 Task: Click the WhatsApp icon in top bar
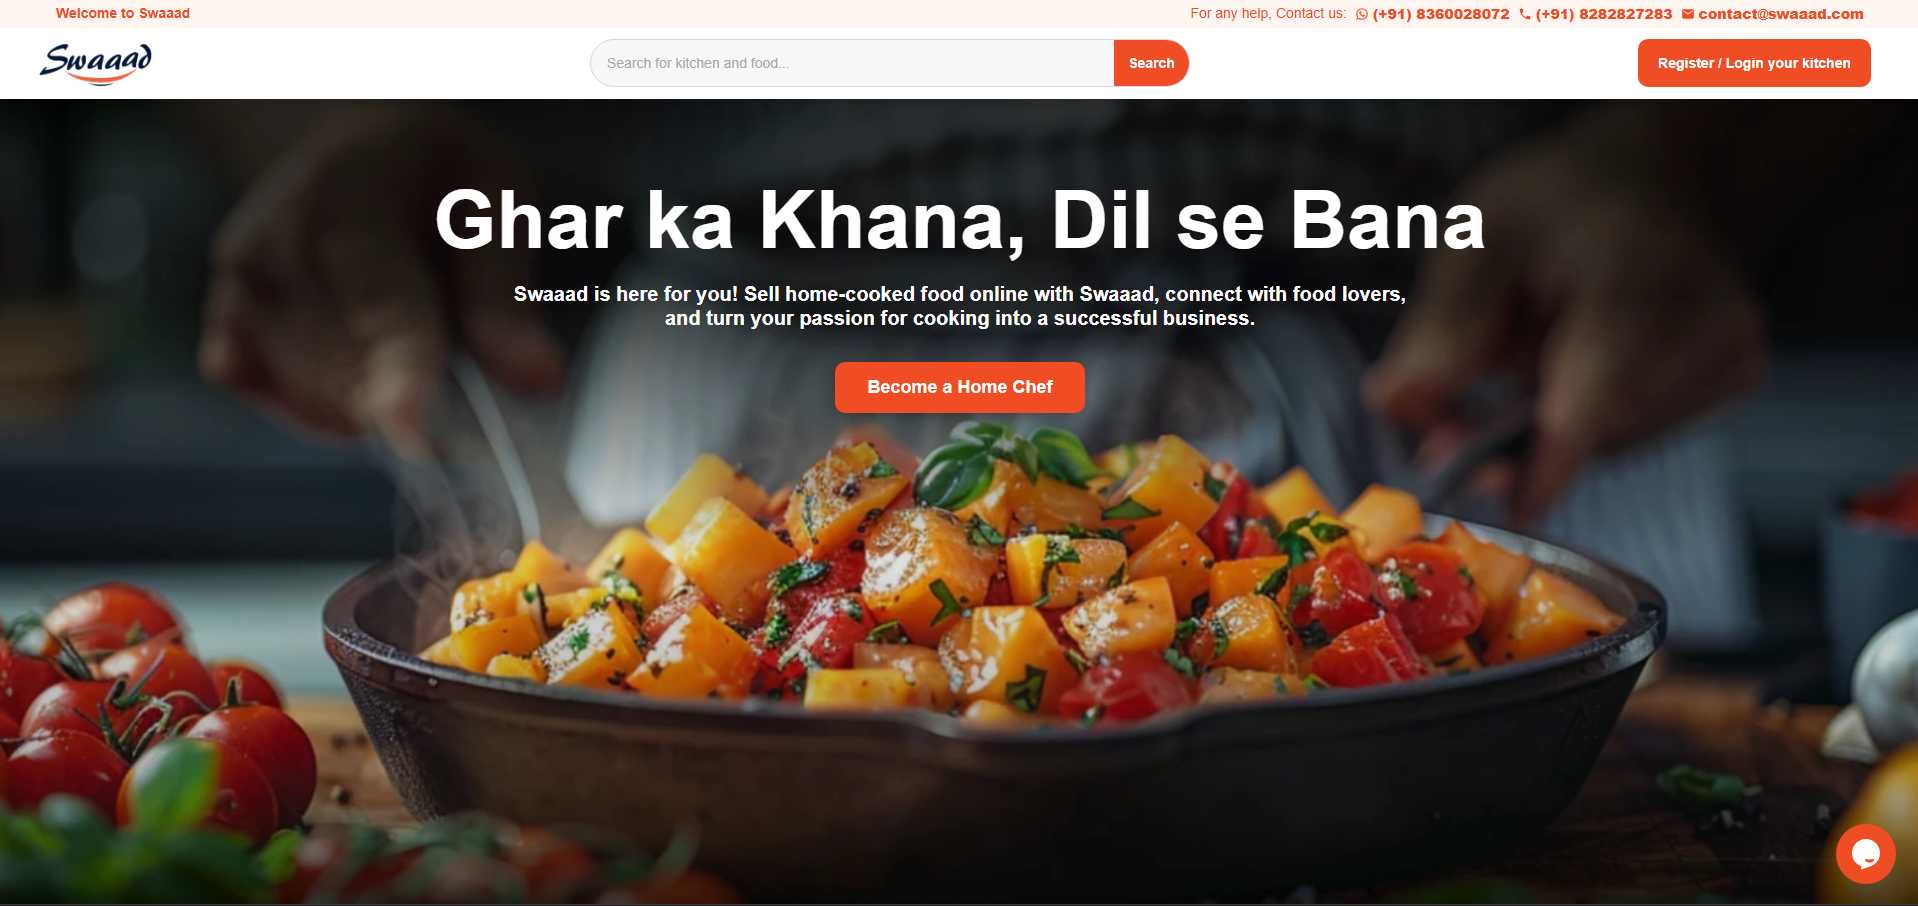tap(1361, 14)
